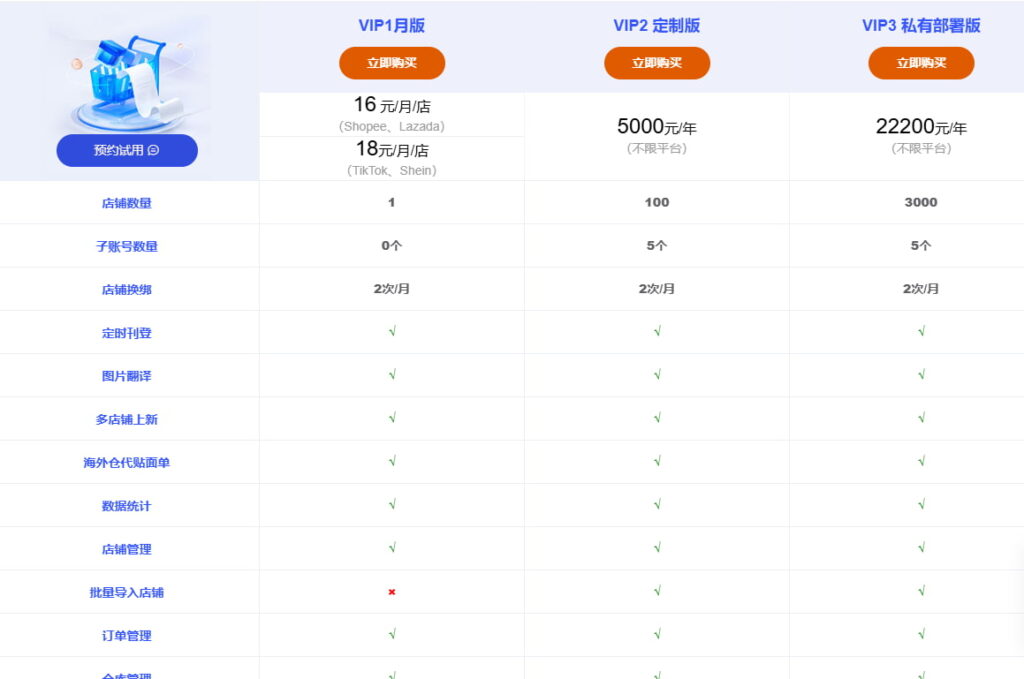
Task: Click the checkmark for 多店铺上新 under VIP1月版
Action: [391, 418]
